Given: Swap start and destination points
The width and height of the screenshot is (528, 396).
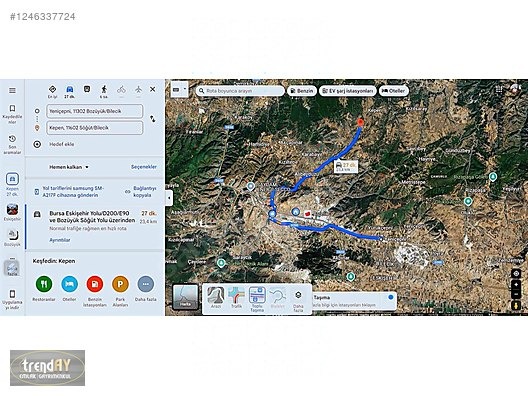Looking at the screenshot, I should [153, 119].
